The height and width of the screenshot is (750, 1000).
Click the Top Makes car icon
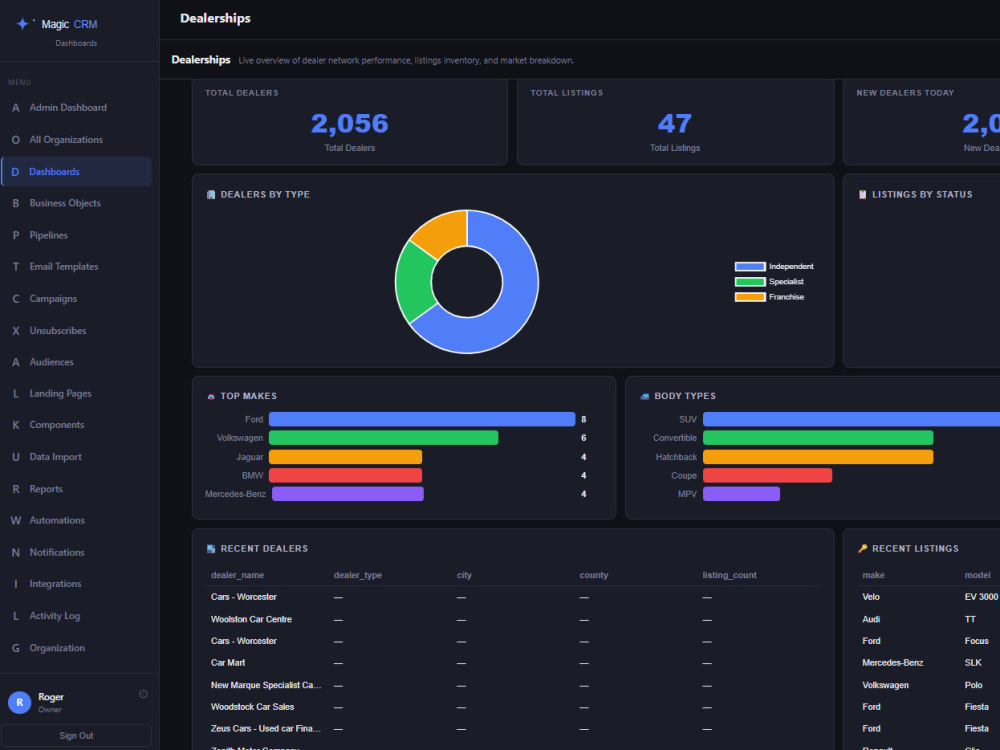[x=211, y=396]
